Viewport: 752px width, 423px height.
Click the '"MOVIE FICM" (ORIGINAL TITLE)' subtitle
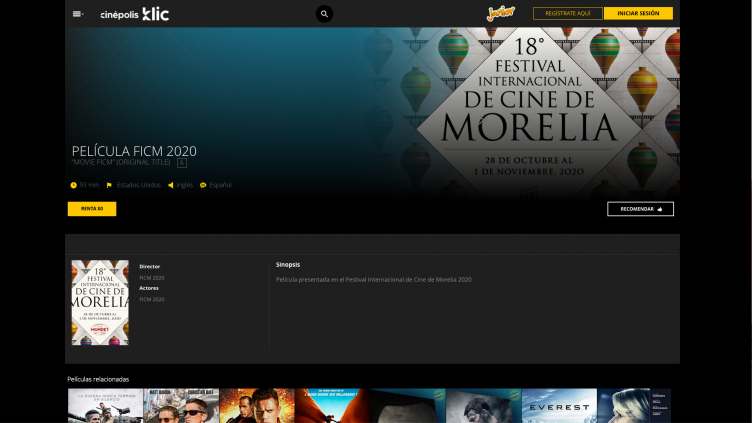(x=121, y=163)
